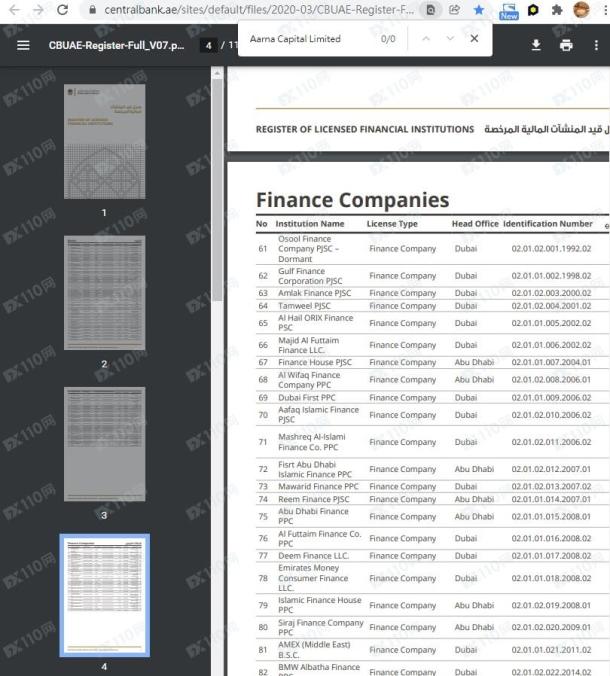Open the Chrome three-dot menu
610x676 pixels.
(x=605, y=10)
